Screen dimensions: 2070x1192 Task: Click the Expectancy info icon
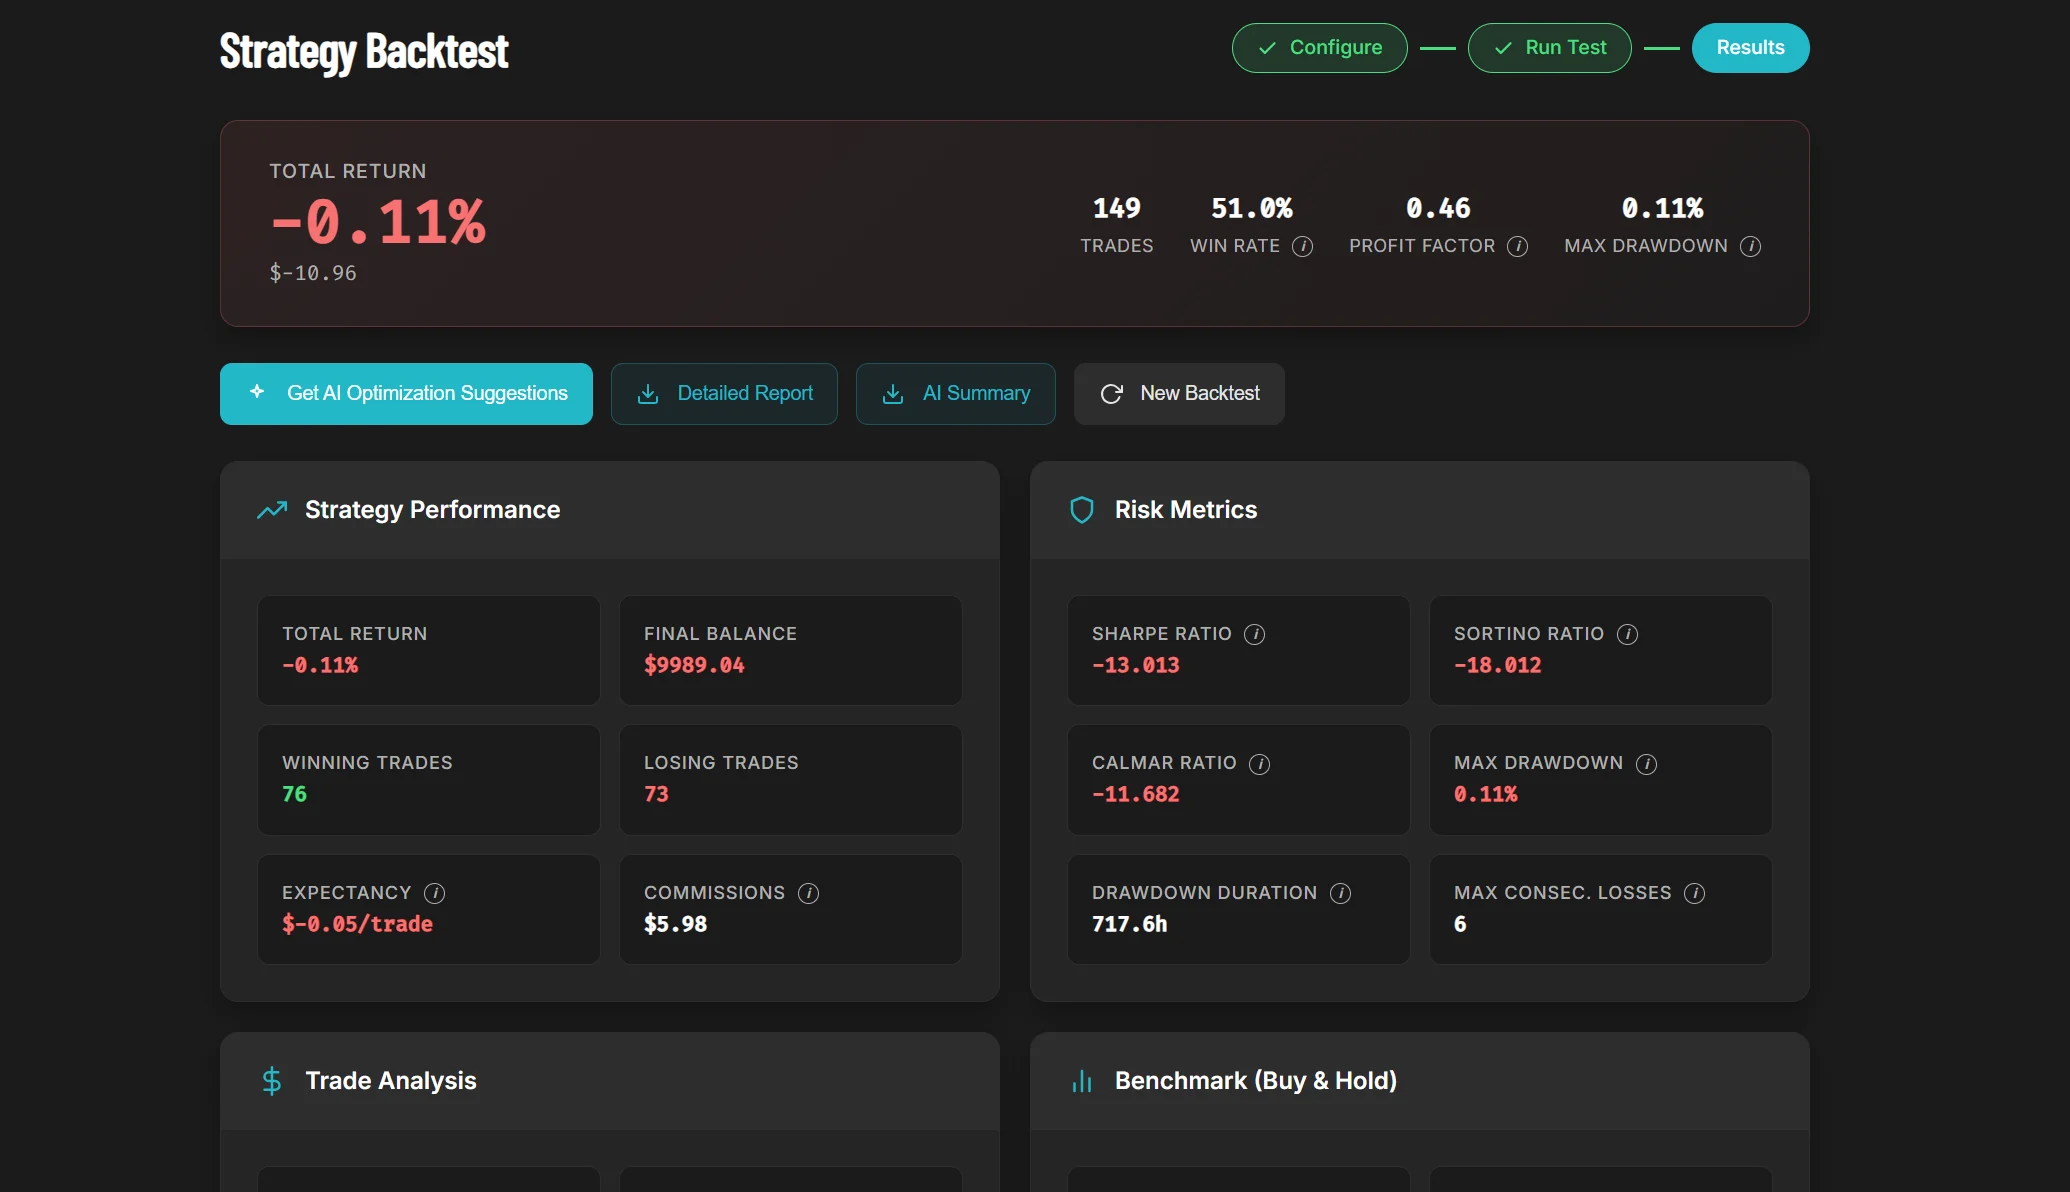[434, 893]
